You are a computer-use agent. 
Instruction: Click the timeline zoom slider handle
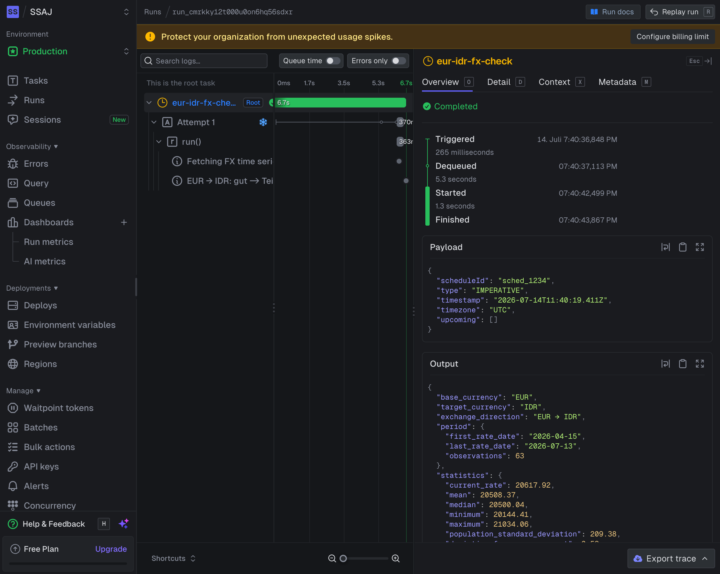[x=343, y=558]
